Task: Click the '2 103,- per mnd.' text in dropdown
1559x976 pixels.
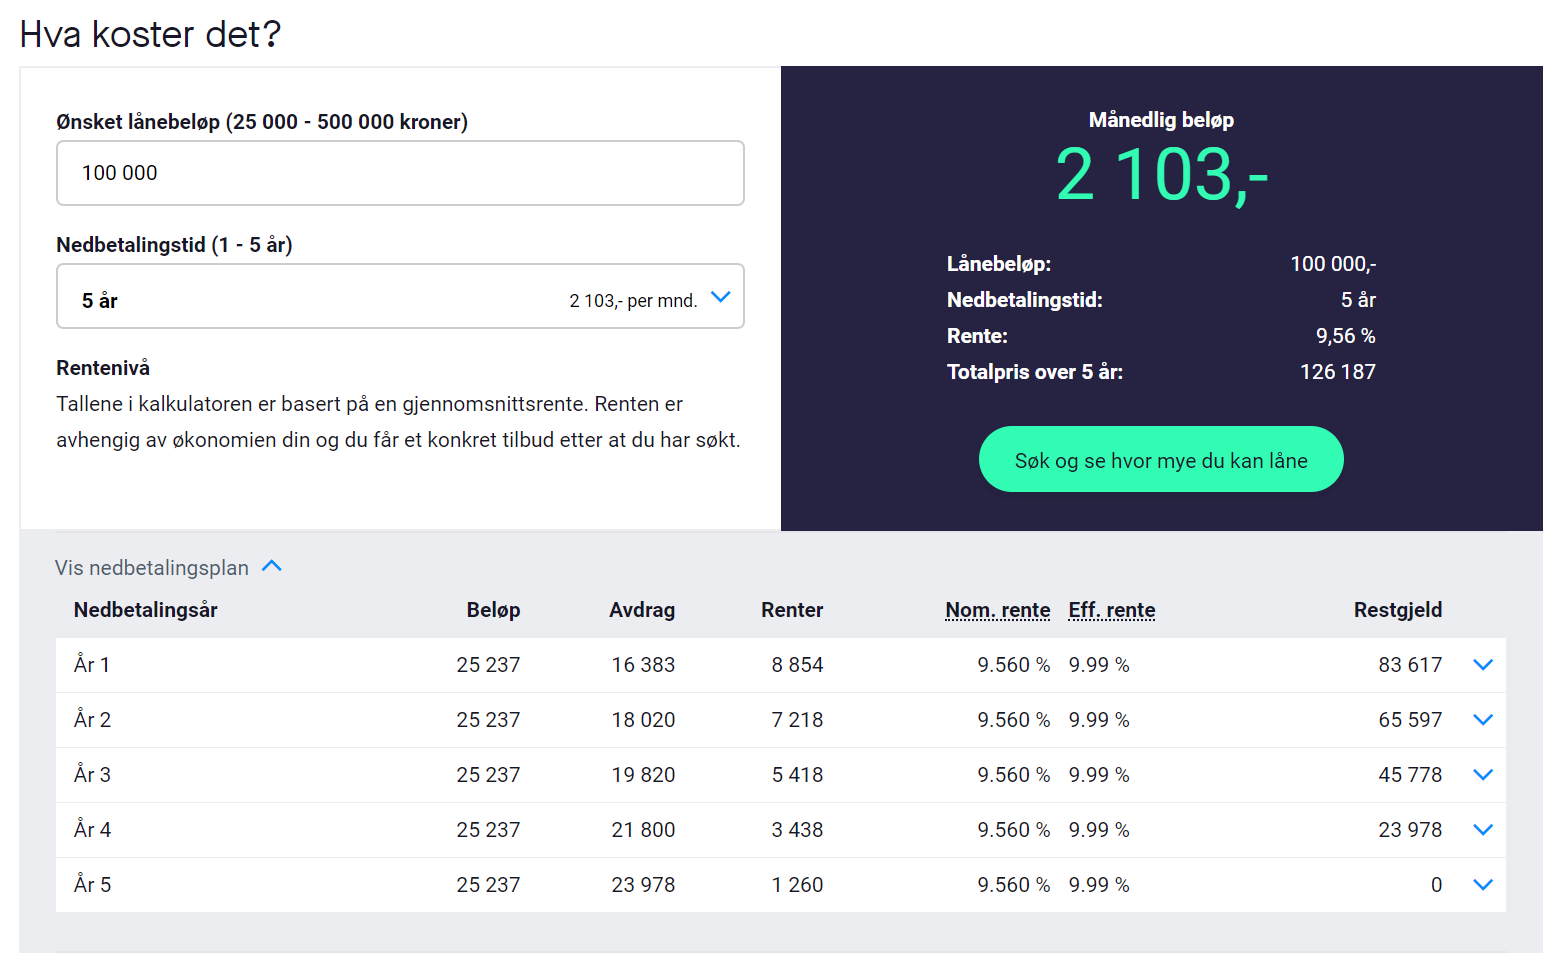Action: point(633,301)
